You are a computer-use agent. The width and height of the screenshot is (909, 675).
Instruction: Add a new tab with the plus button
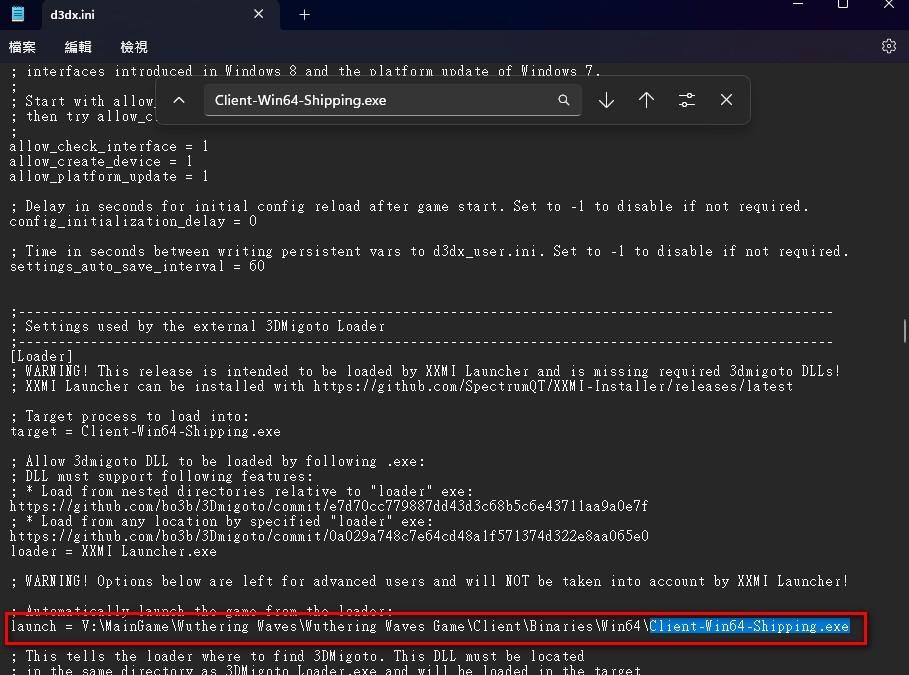304,14
